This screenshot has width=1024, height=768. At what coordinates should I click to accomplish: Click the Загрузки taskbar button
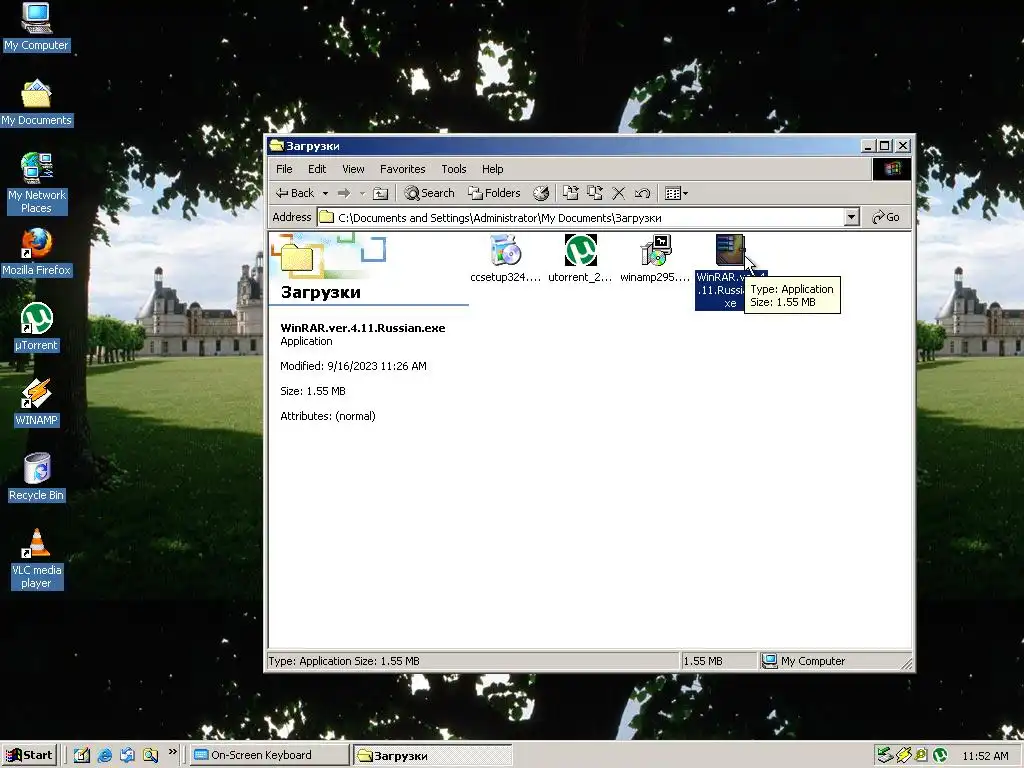(433, 756)
